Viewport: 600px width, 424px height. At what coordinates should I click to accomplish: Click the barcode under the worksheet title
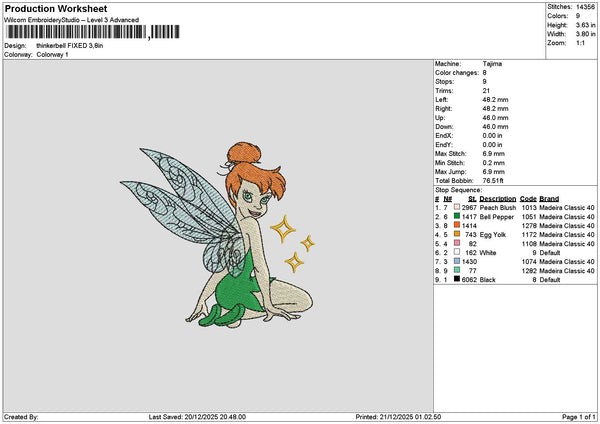(93, 32)
